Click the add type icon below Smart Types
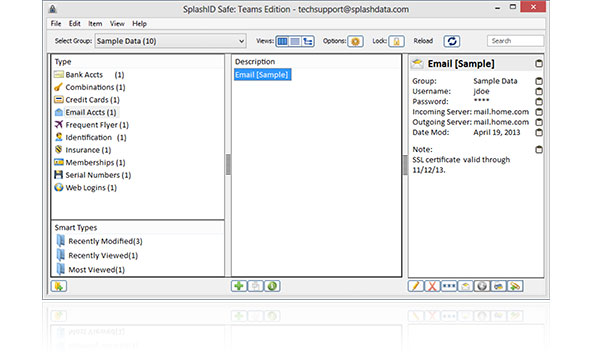594x362 pixels. 59,286
